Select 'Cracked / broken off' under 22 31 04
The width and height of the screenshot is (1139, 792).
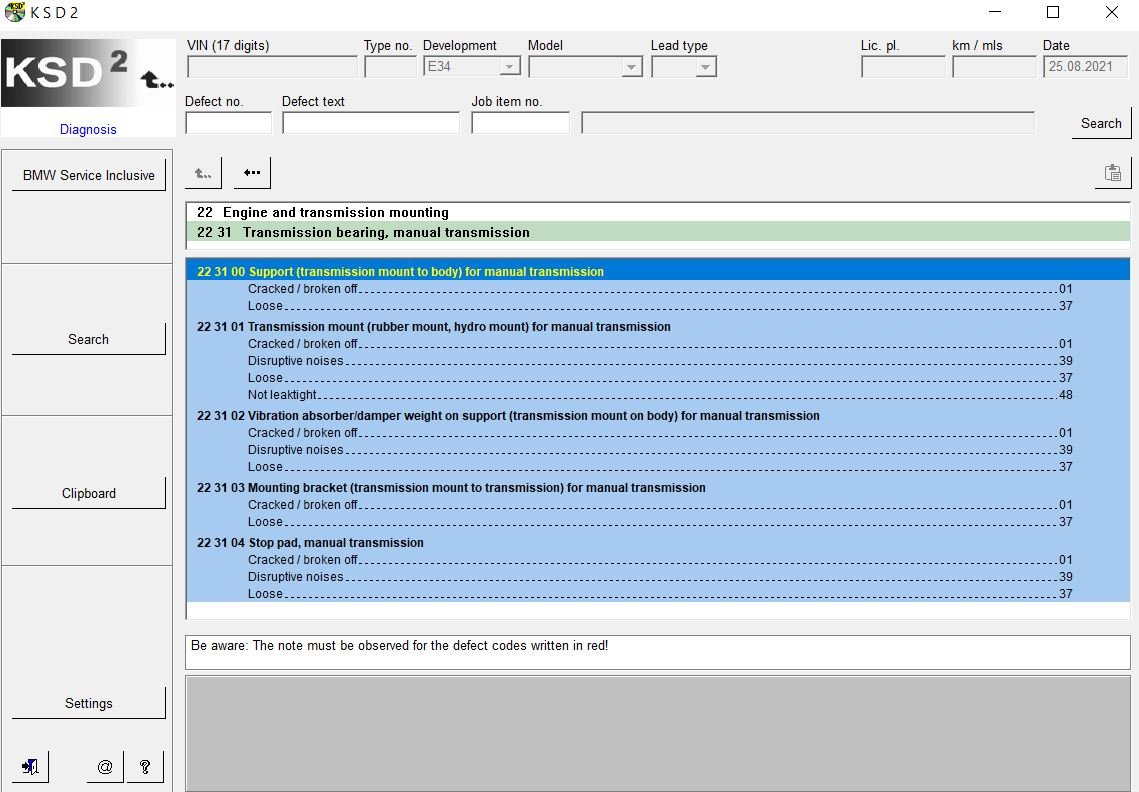[x=658, y=560]
